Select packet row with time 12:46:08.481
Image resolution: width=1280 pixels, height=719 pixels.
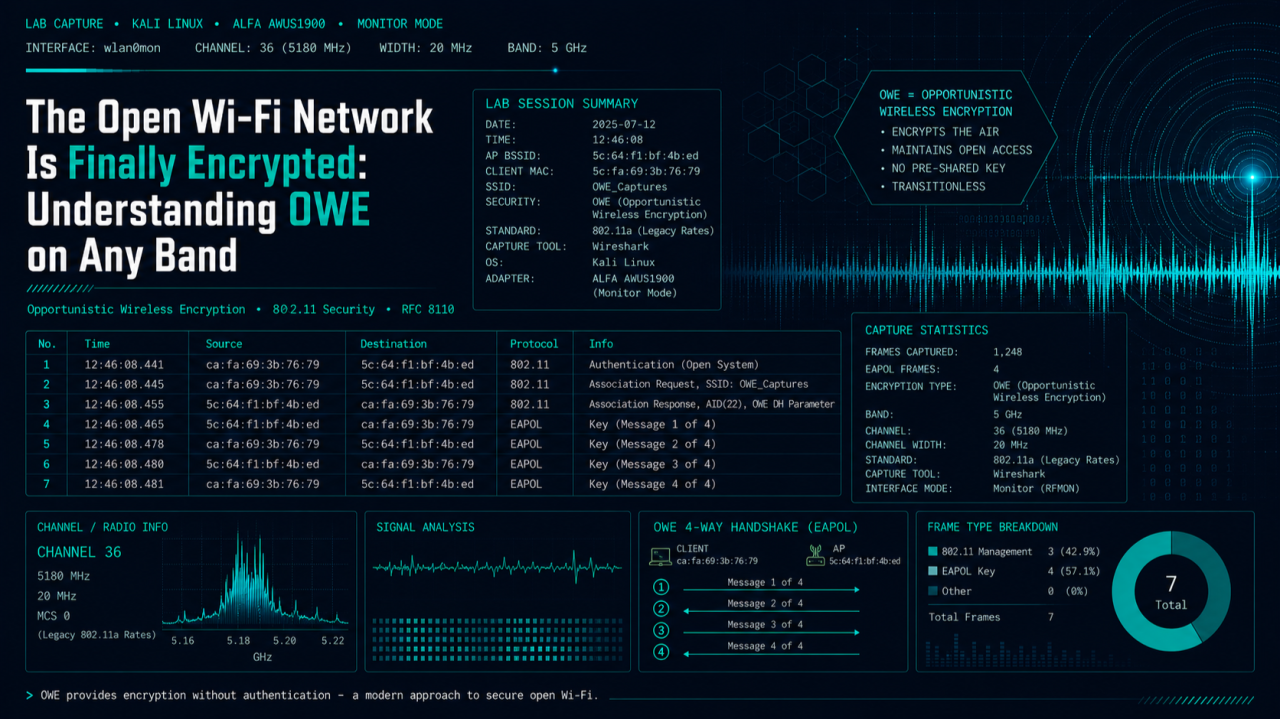433,484
